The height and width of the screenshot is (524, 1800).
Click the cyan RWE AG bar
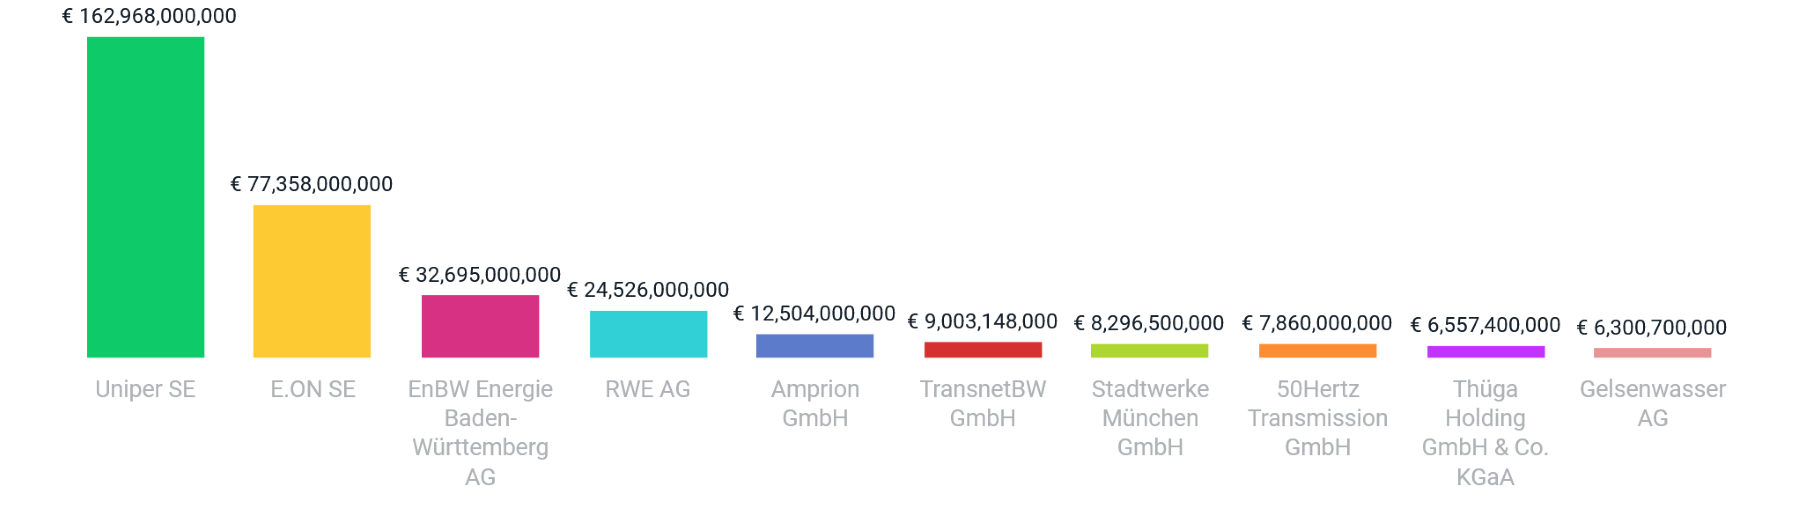coord(648,334)
